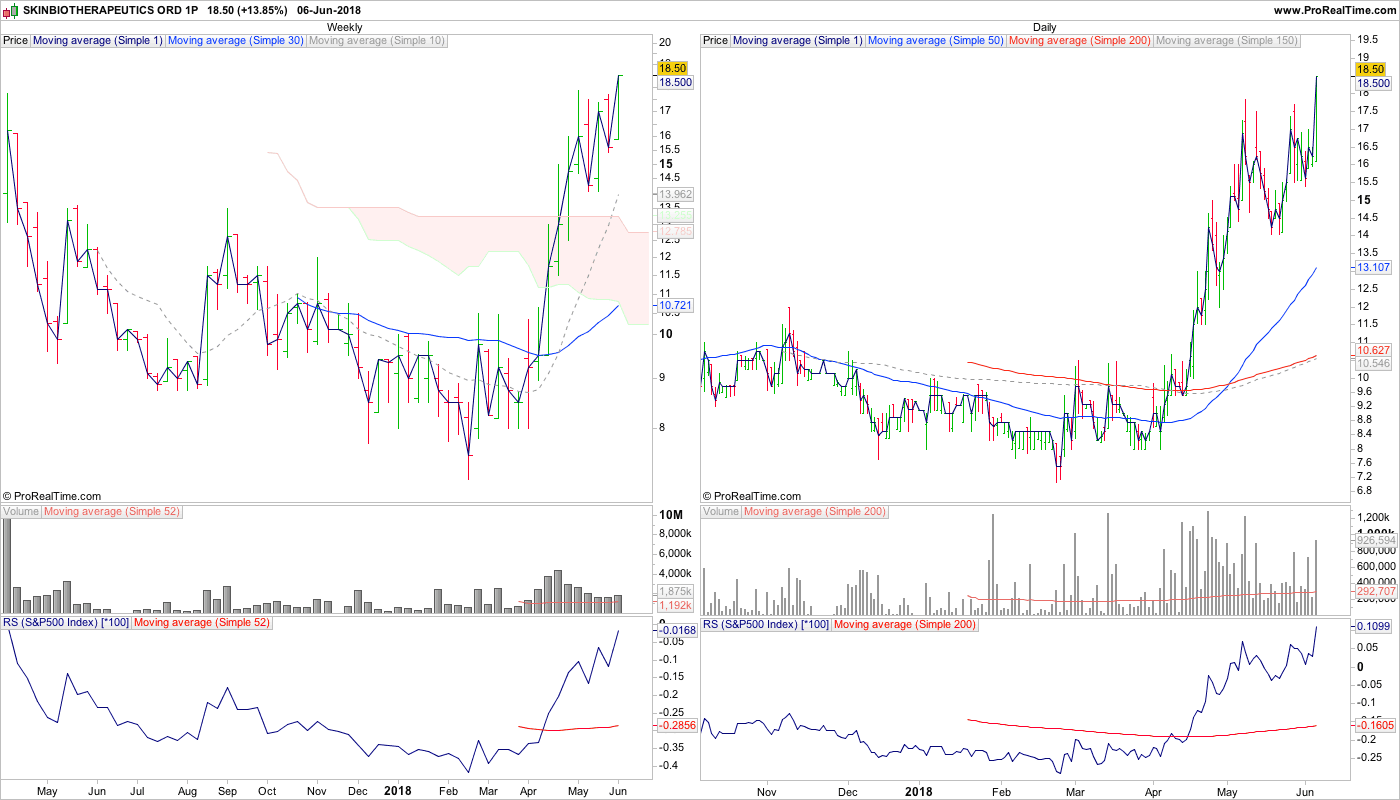Click the Volume label in the Daily panel
This screenshot has width=1400, height=800.
(721, 512)
